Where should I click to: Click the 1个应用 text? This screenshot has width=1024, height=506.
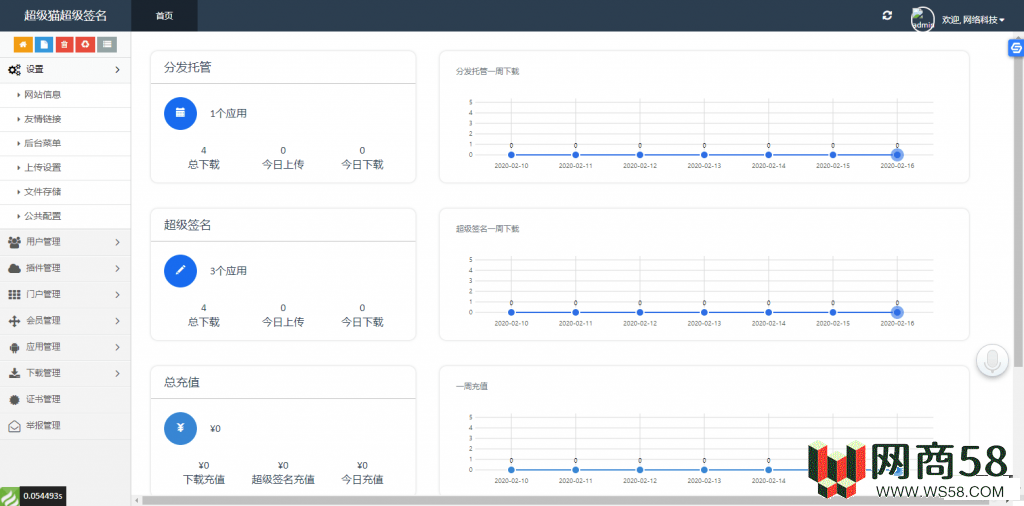coord(229,114)
